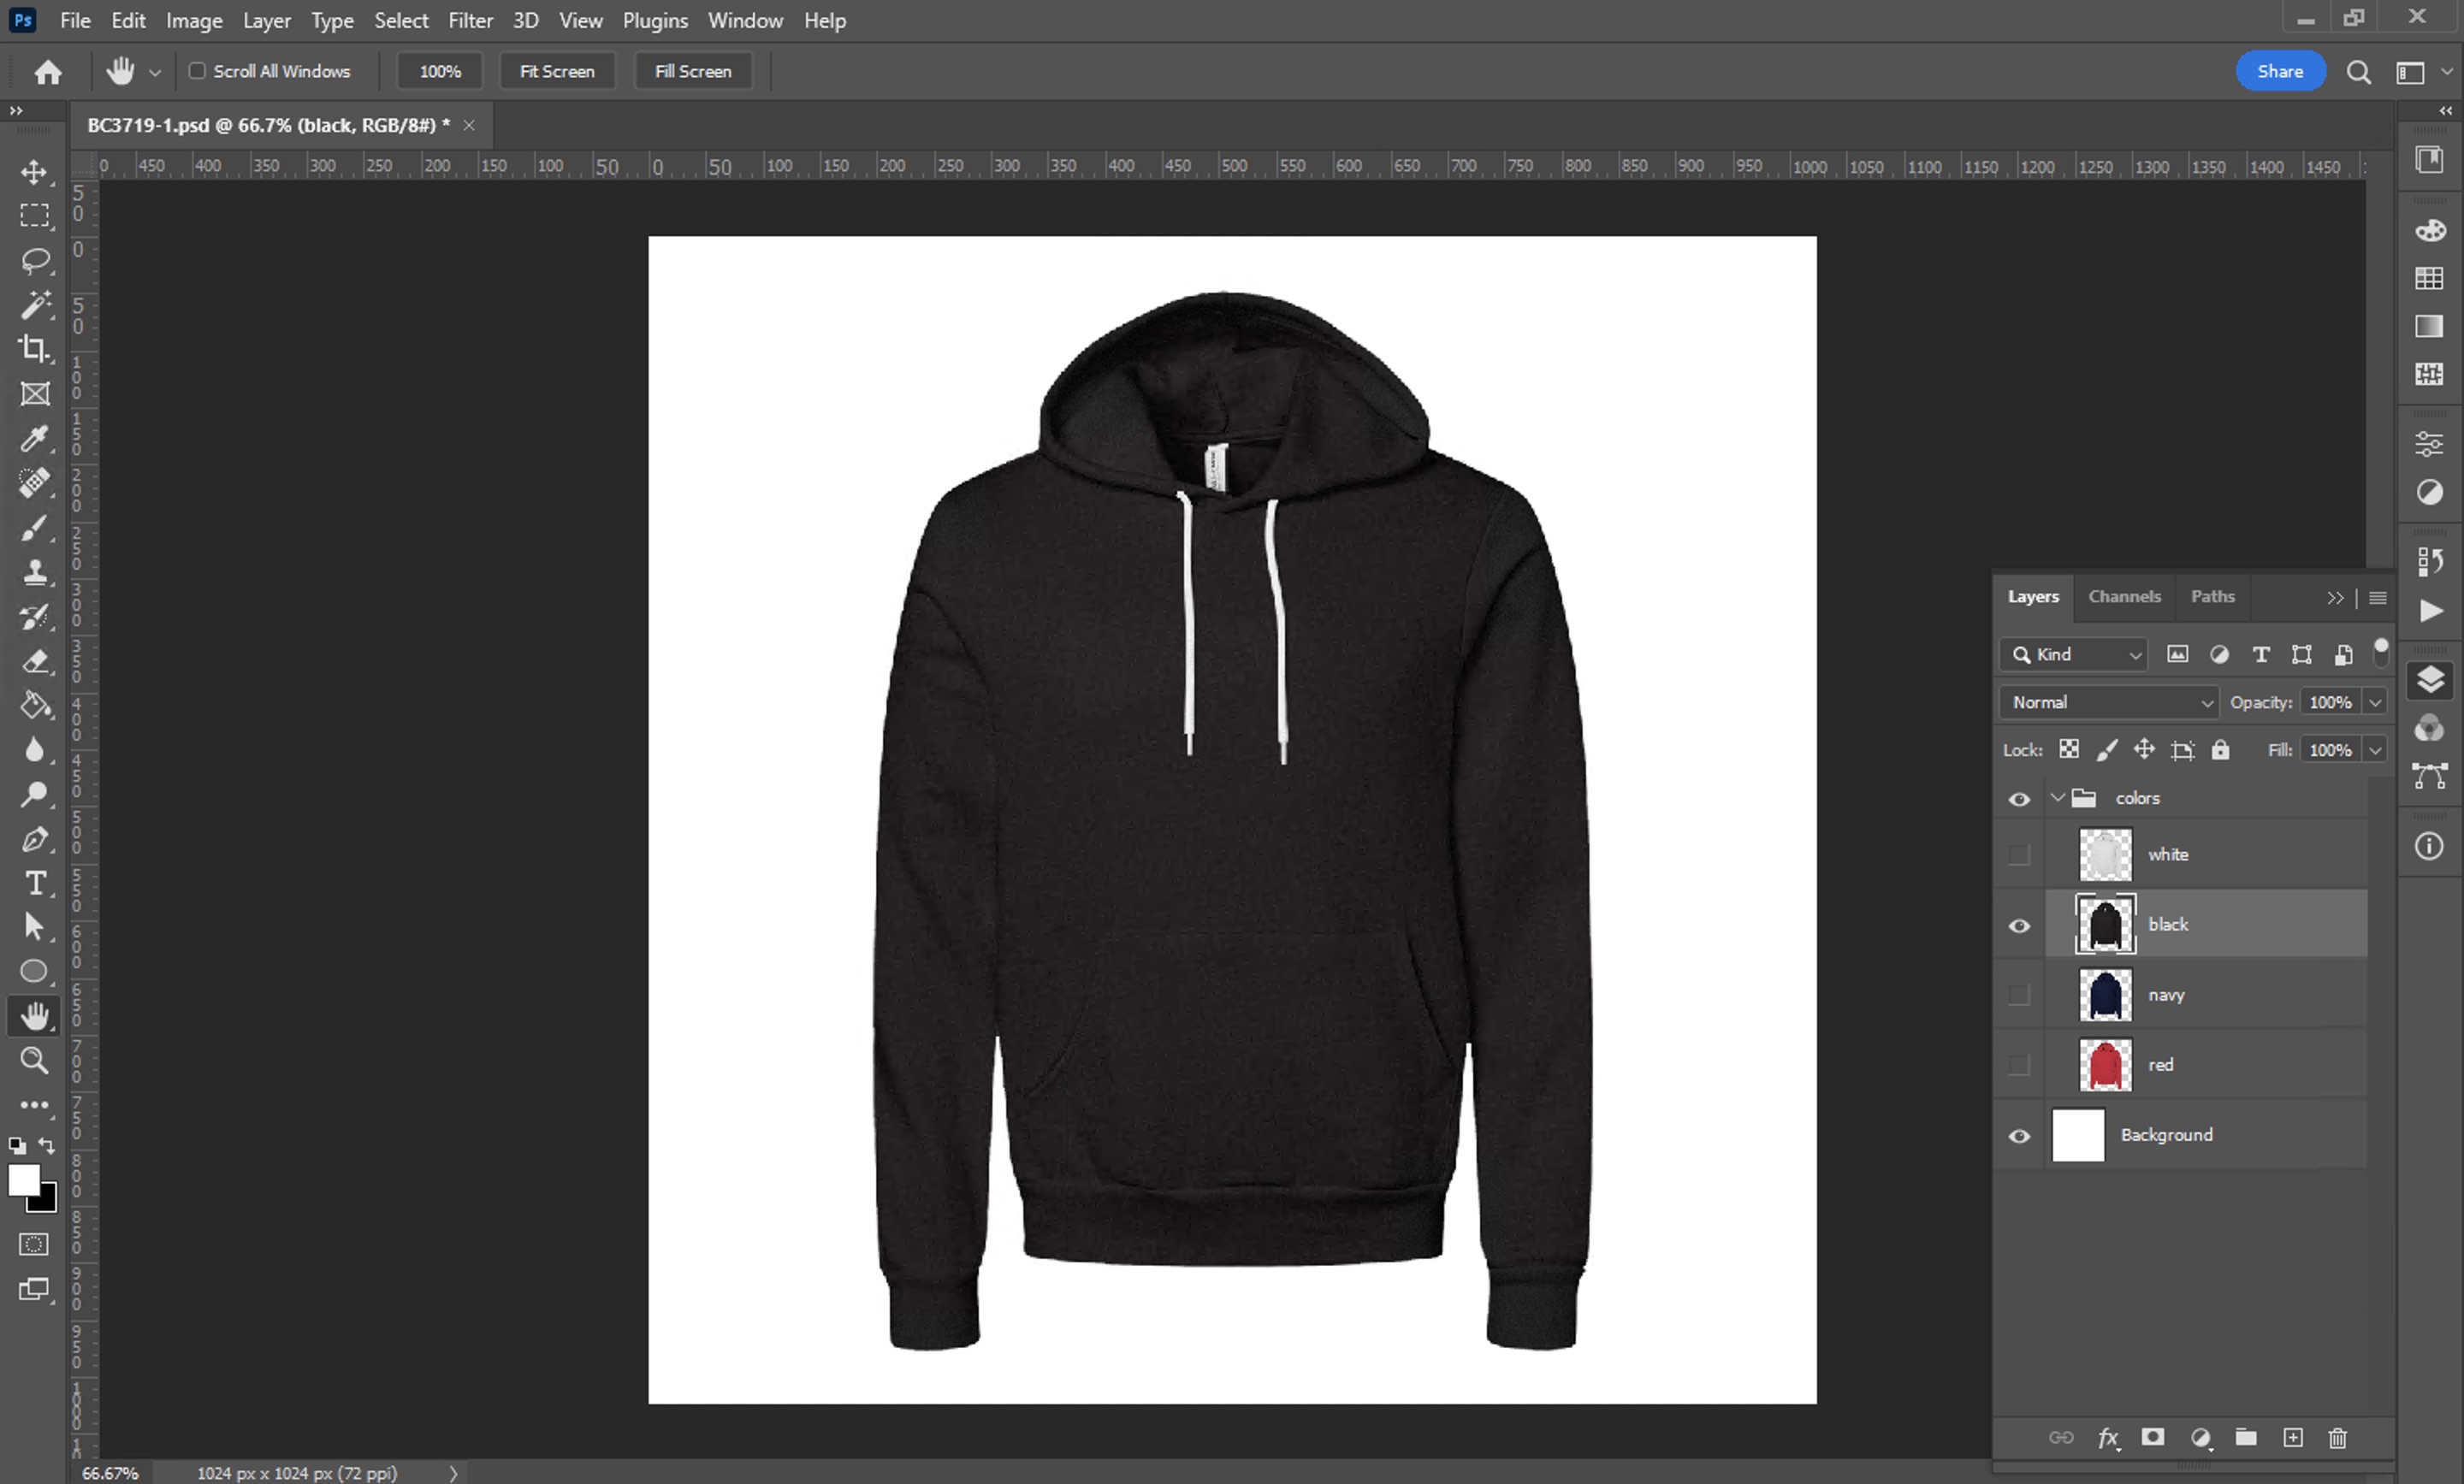Select the Eyedropper tool
Viewport: 2464px width, 1484px height.
pyautogui.click(x=34, y=438)
